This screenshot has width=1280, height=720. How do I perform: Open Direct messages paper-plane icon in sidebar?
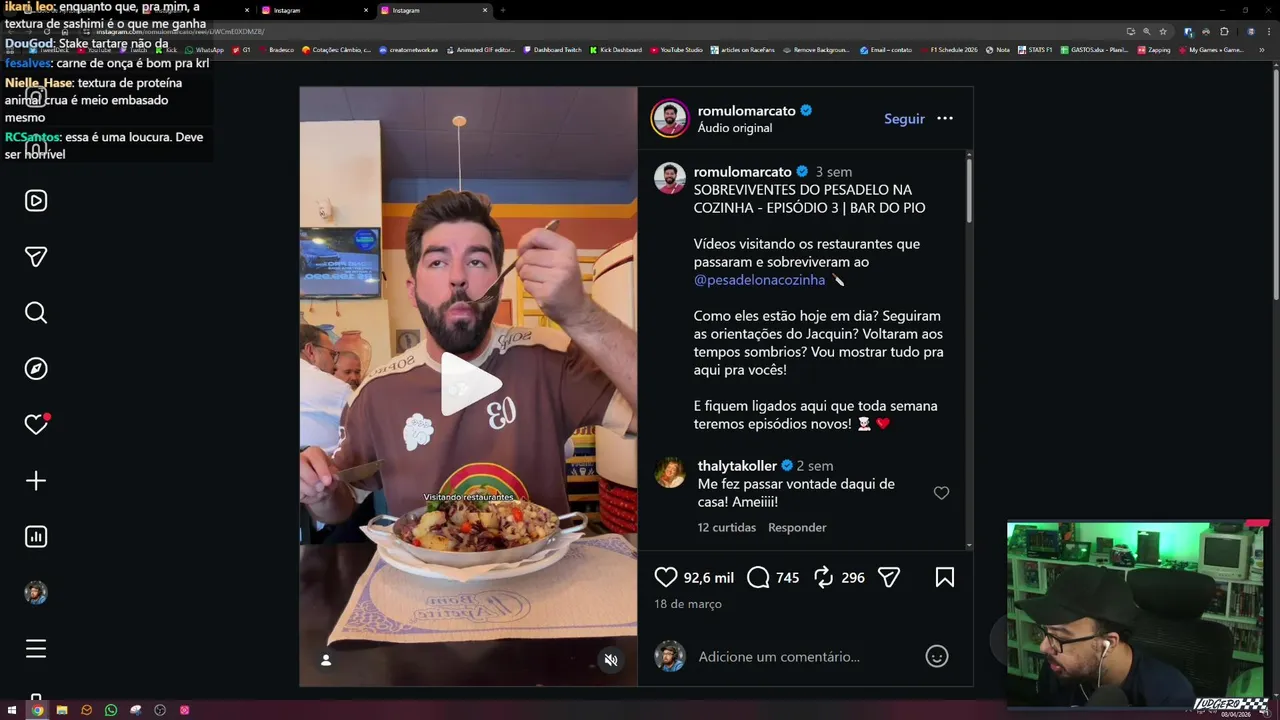coord(36,257)
